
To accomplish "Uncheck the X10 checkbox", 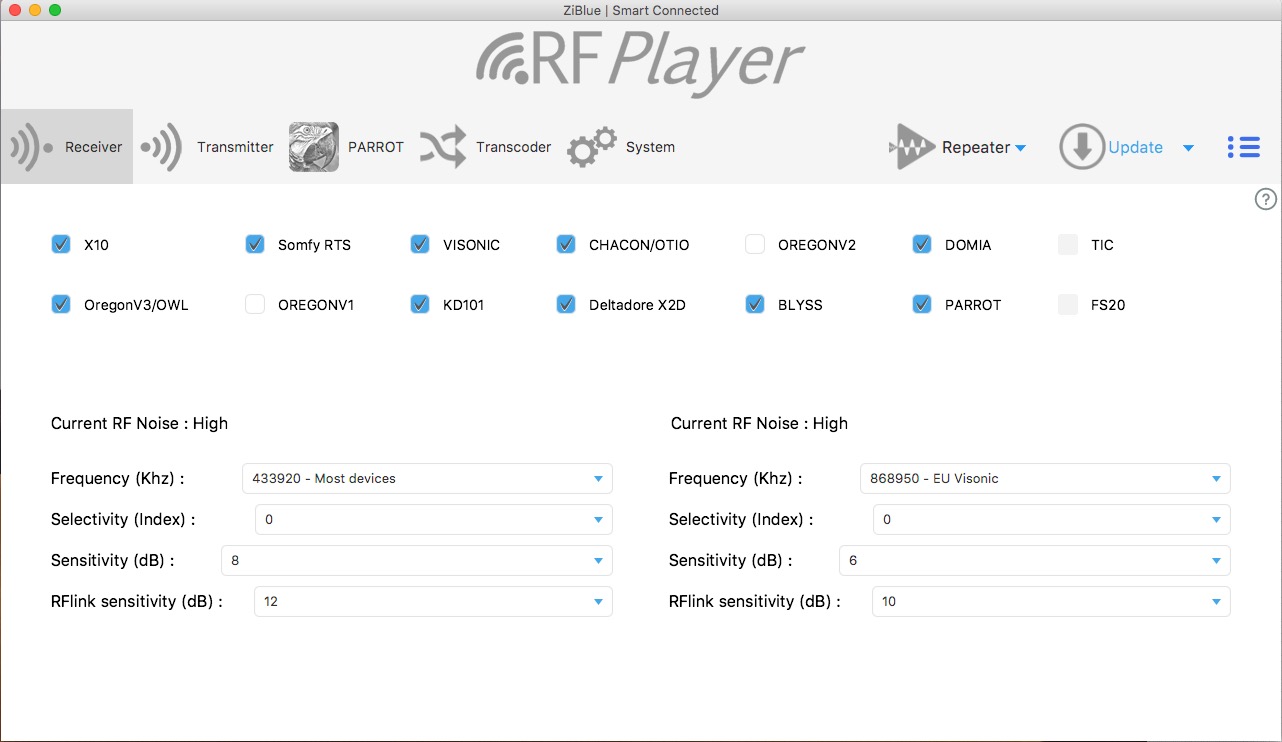I will tap(61, 244).
